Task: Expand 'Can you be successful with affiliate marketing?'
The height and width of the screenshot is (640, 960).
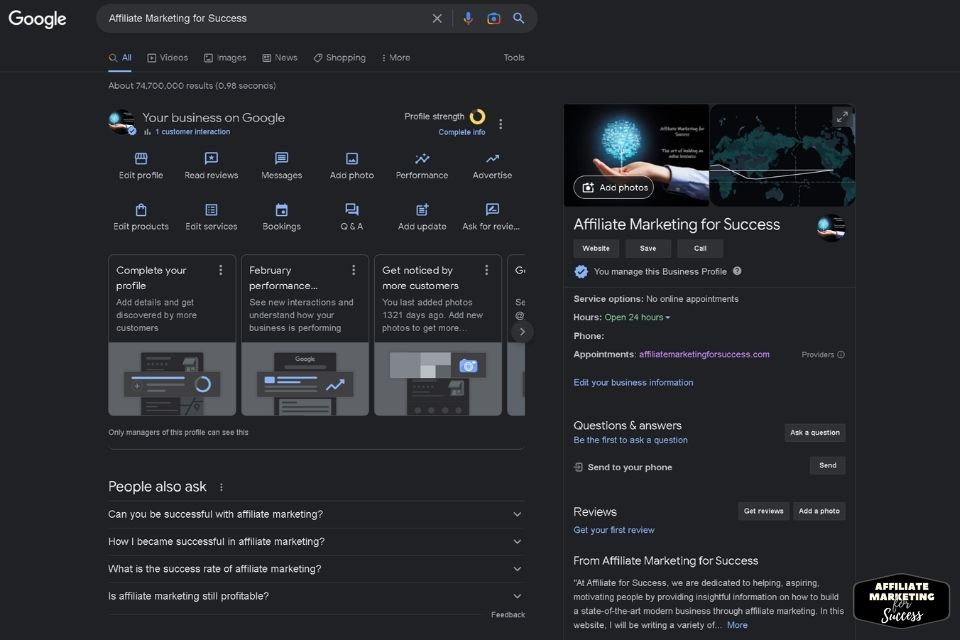Action: [316, 514]
